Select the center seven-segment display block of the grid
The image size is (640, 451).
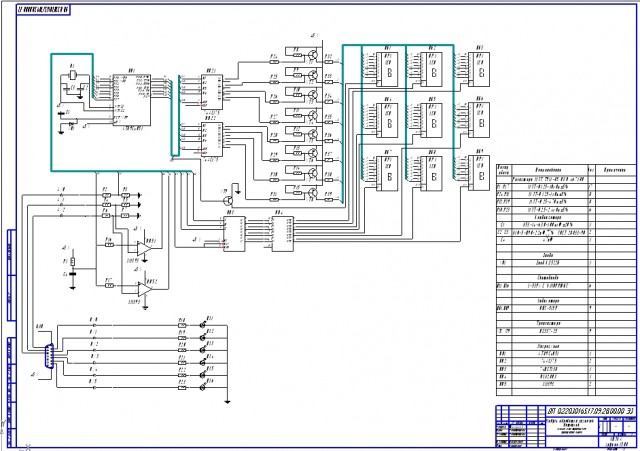(431, 121)
